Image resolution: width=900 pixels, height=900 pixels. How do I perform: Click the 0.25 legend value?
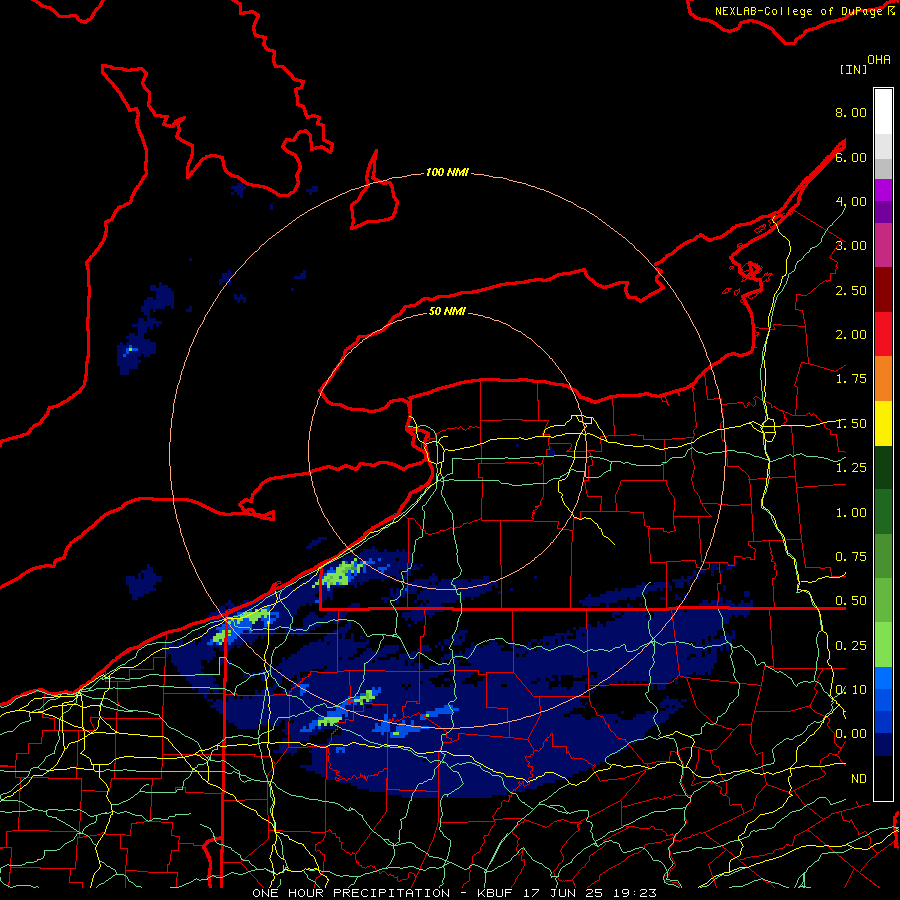(851, 646)
